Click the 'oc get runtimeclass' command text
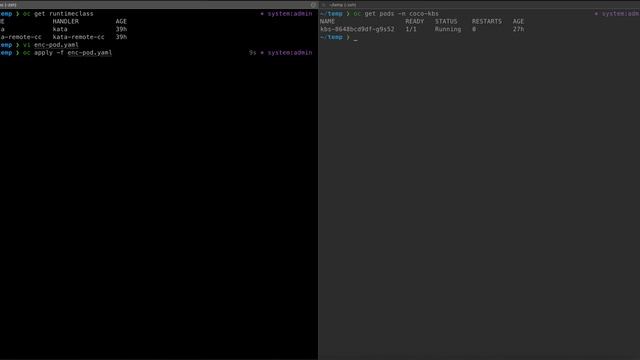 tap(58, 13)
